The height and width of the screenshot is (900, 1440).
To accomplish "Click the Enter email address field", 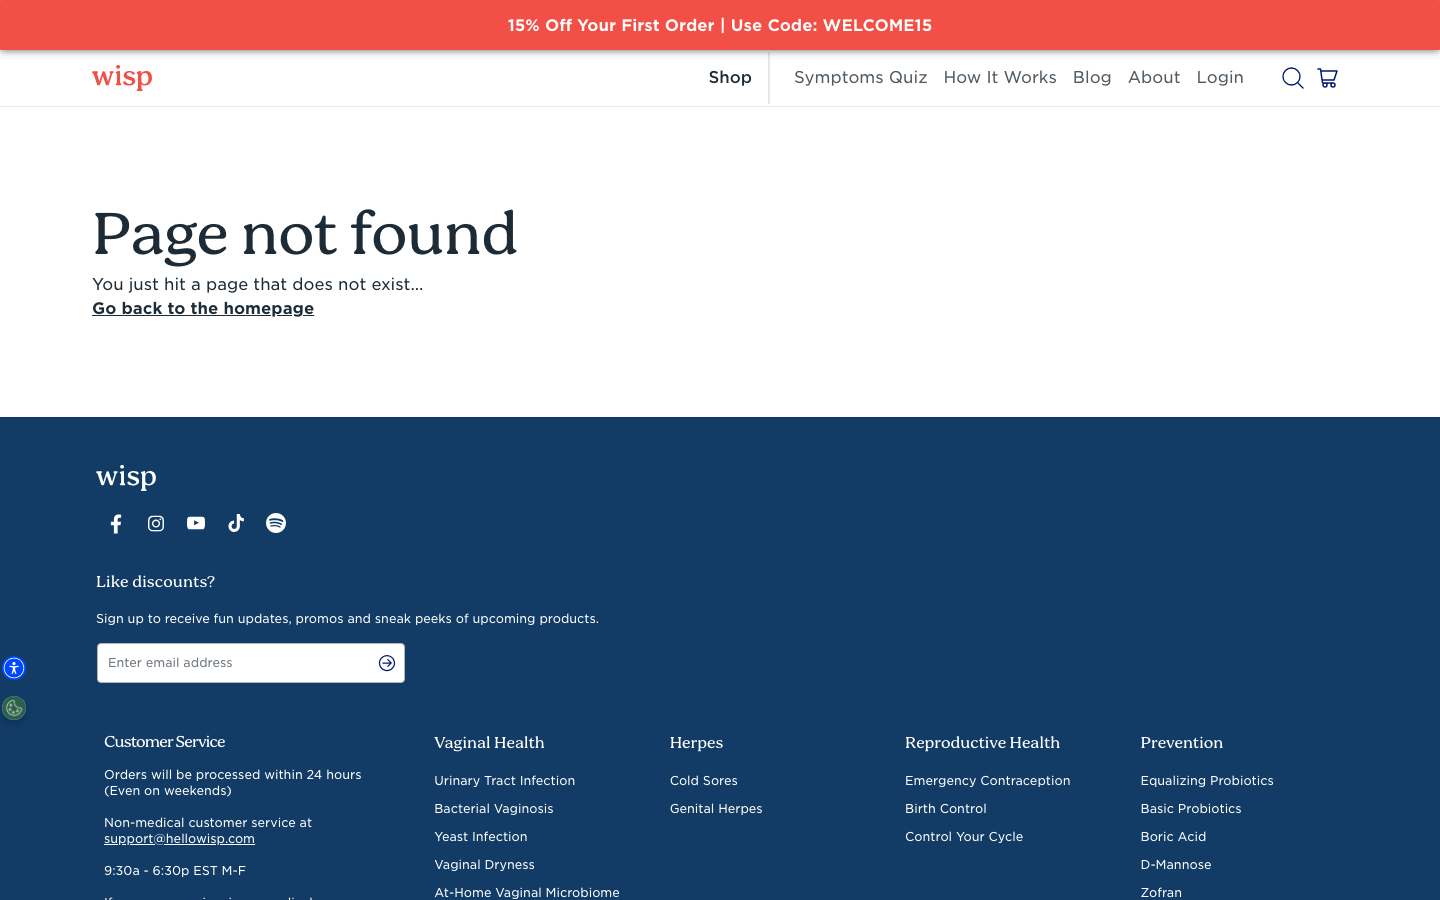I will point(235,663).
